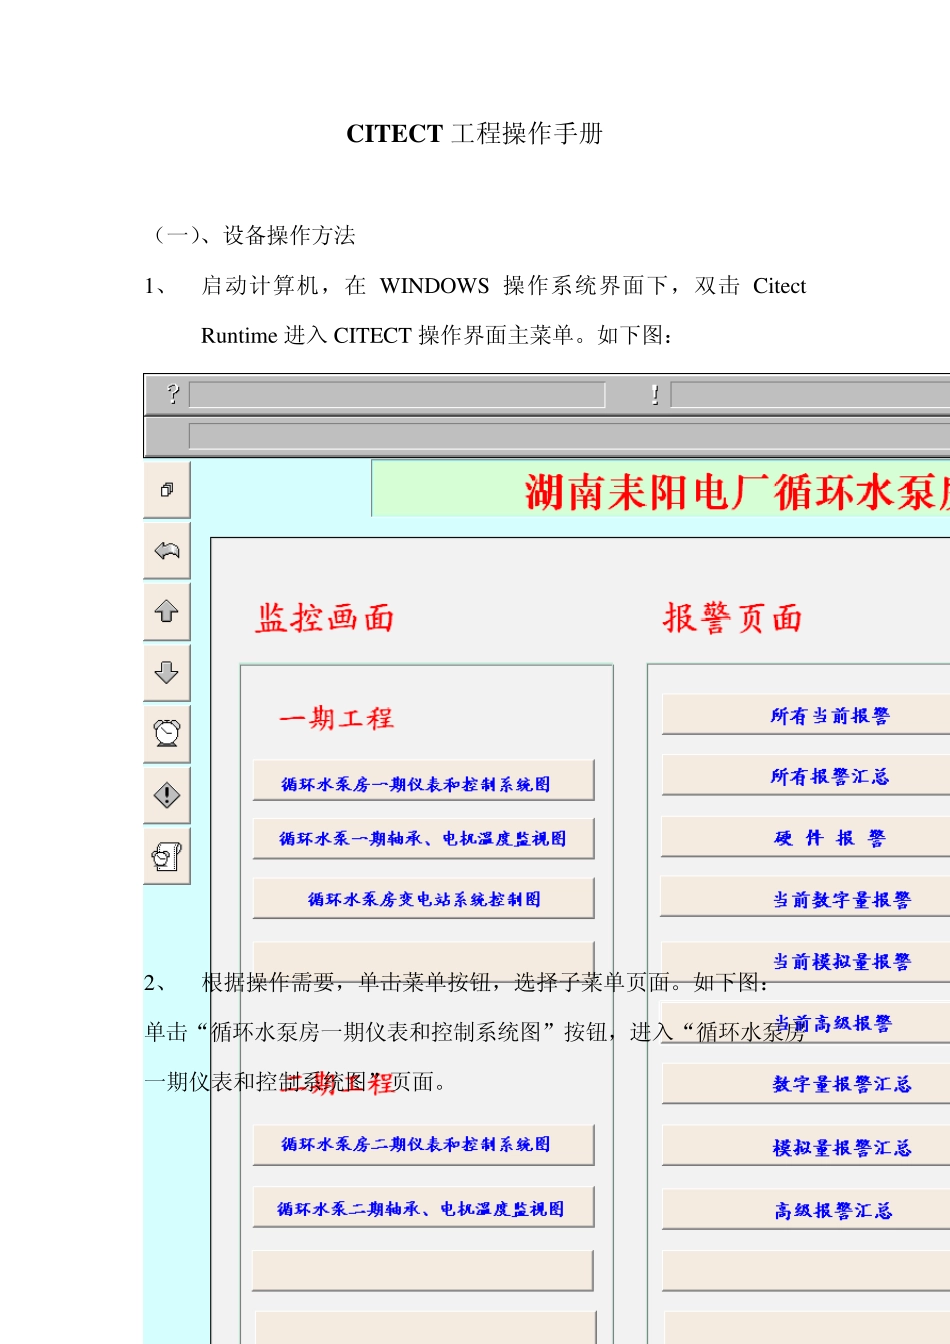Click the exclamation mark alarm icon
Image resolution: width=950 pixels, height=1344 pixels.
[655, 395]
